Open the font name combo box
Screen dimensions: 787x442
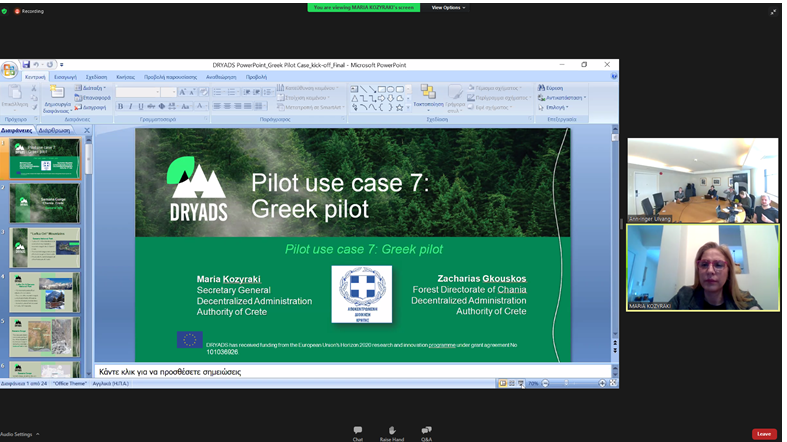(x=138, y=92)
